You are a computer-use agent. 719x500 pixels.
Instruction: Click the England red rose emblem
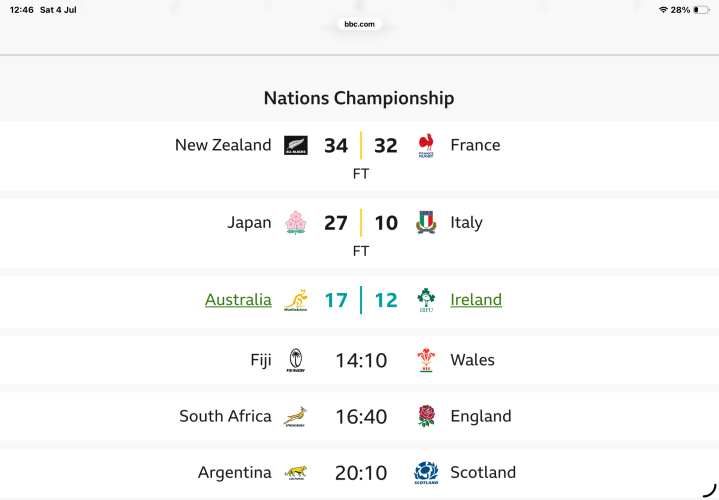click(x=426, y=417)
